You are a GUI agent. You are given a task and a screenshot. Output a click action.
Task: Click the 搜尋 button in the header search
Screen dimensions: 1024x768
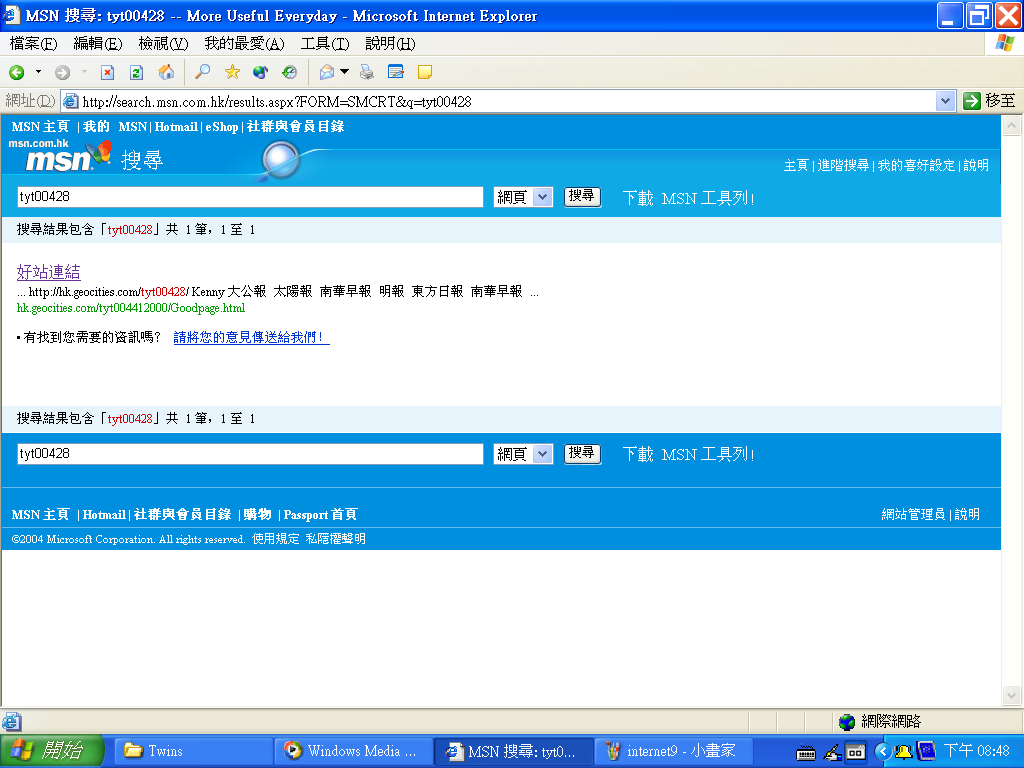[582, 197]
